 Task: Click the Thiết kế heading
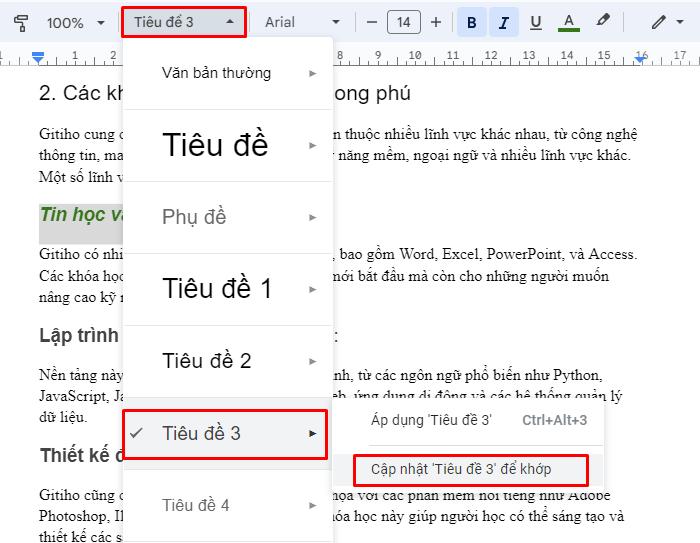[x=81, y=455]
